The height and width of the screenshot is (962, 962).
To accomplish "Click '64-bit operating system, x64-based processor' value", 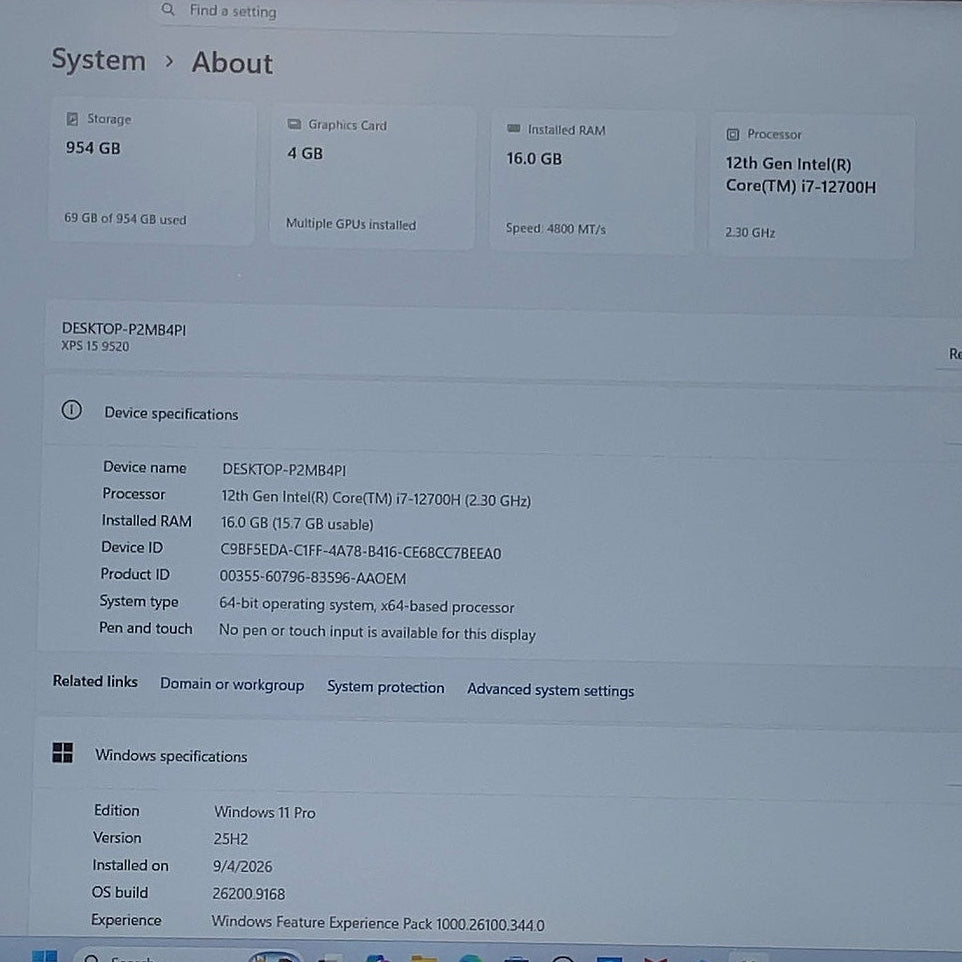I will (366, 606).
